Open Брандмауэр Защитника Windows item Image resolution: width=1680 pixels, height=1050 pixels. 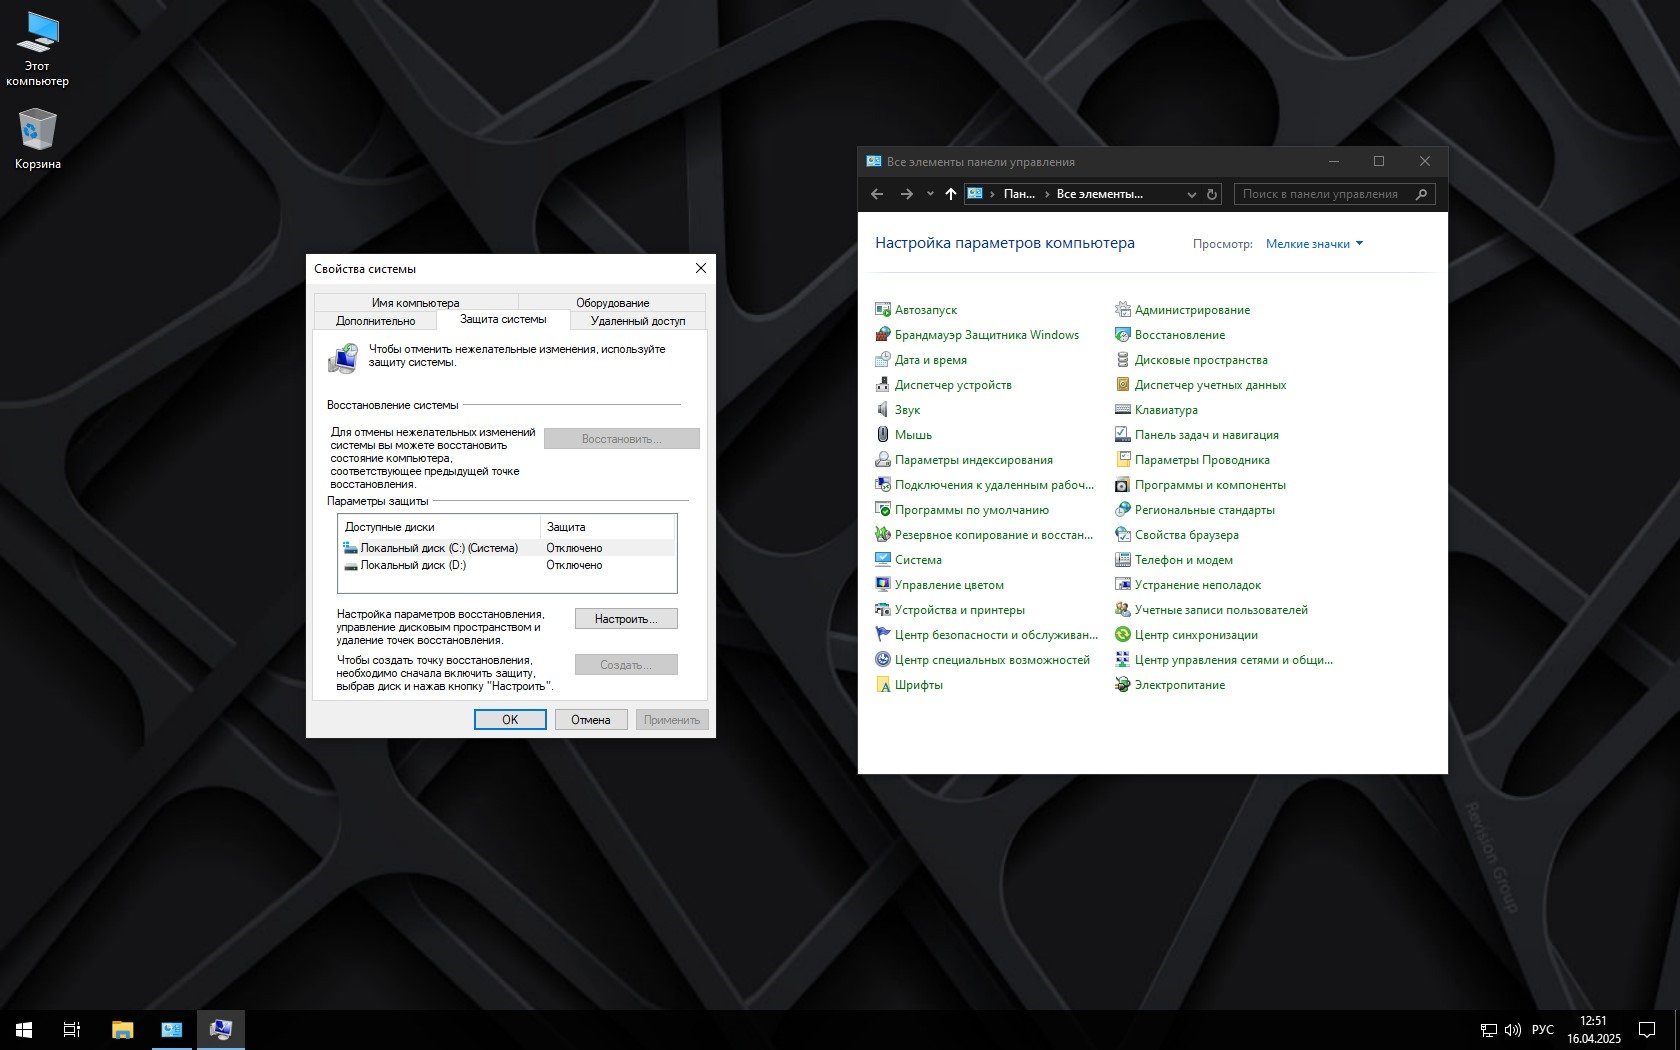(x=986, y=335)
